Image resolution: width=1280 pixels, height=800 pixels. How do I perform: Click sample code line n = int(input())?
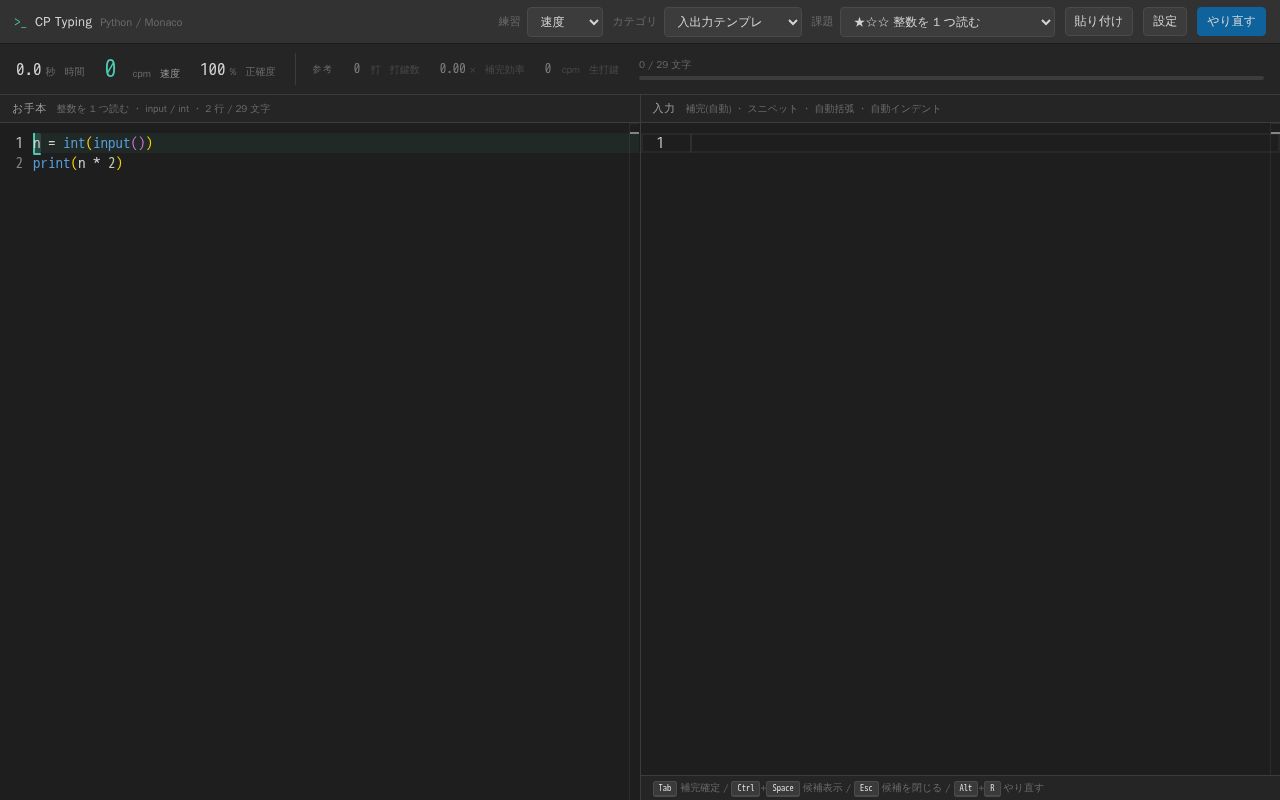pyautogui.click(x=93, y=143)
